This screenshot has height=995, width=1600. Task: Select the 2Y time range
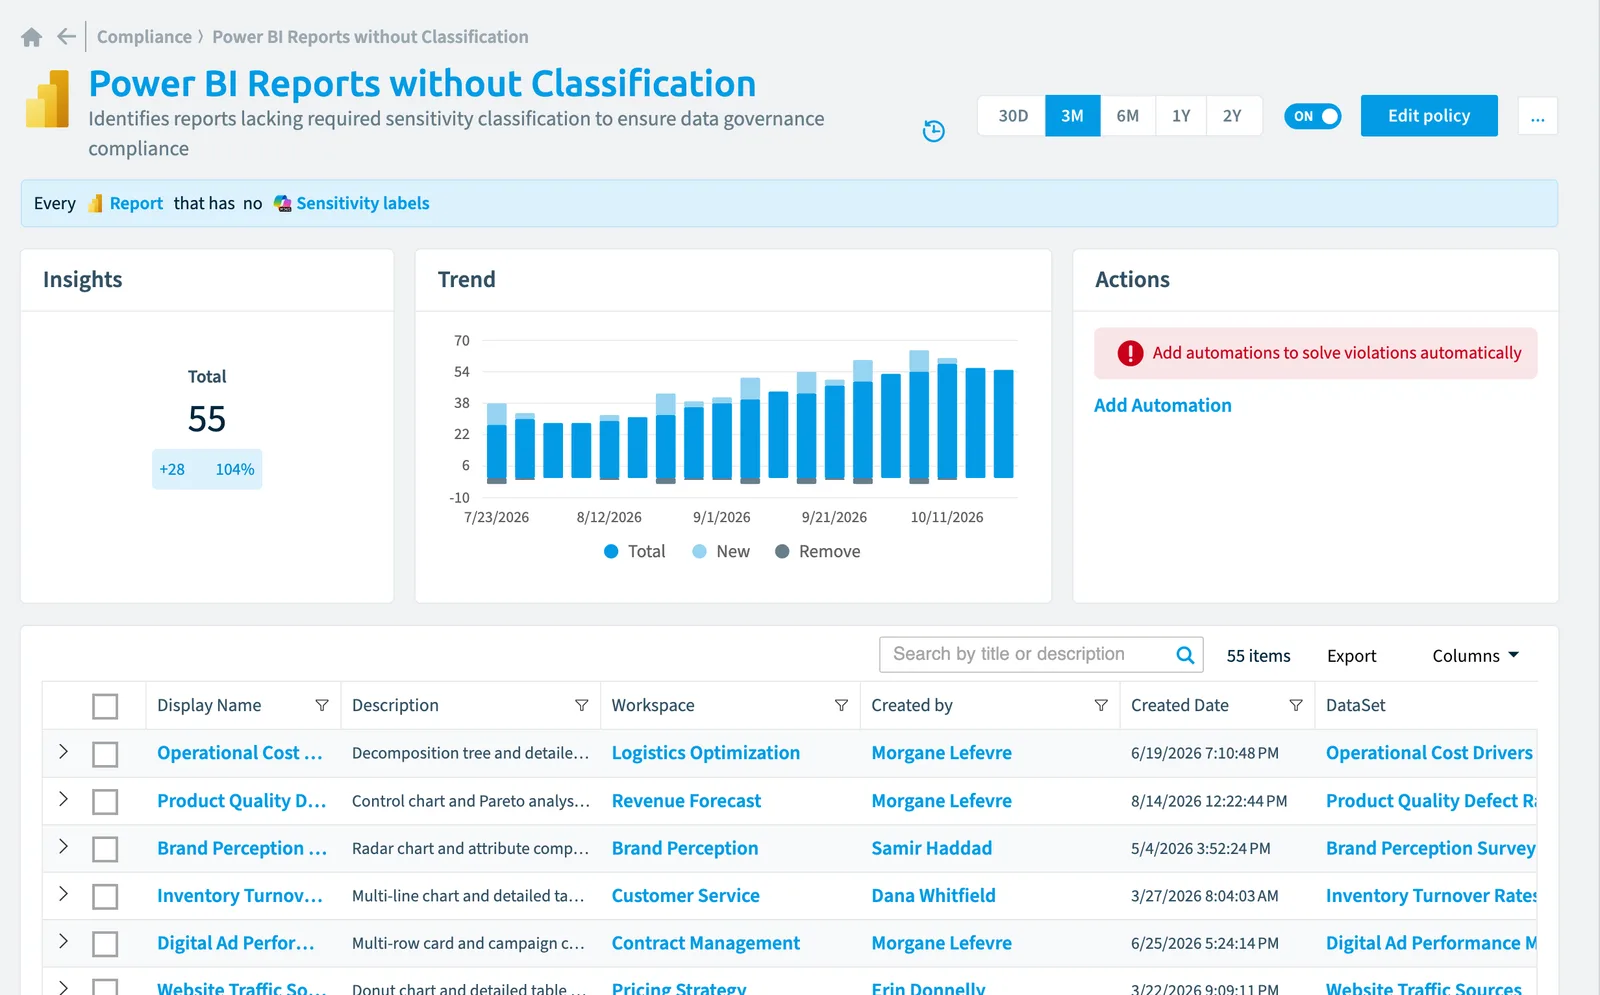[x=1233, y=116]
